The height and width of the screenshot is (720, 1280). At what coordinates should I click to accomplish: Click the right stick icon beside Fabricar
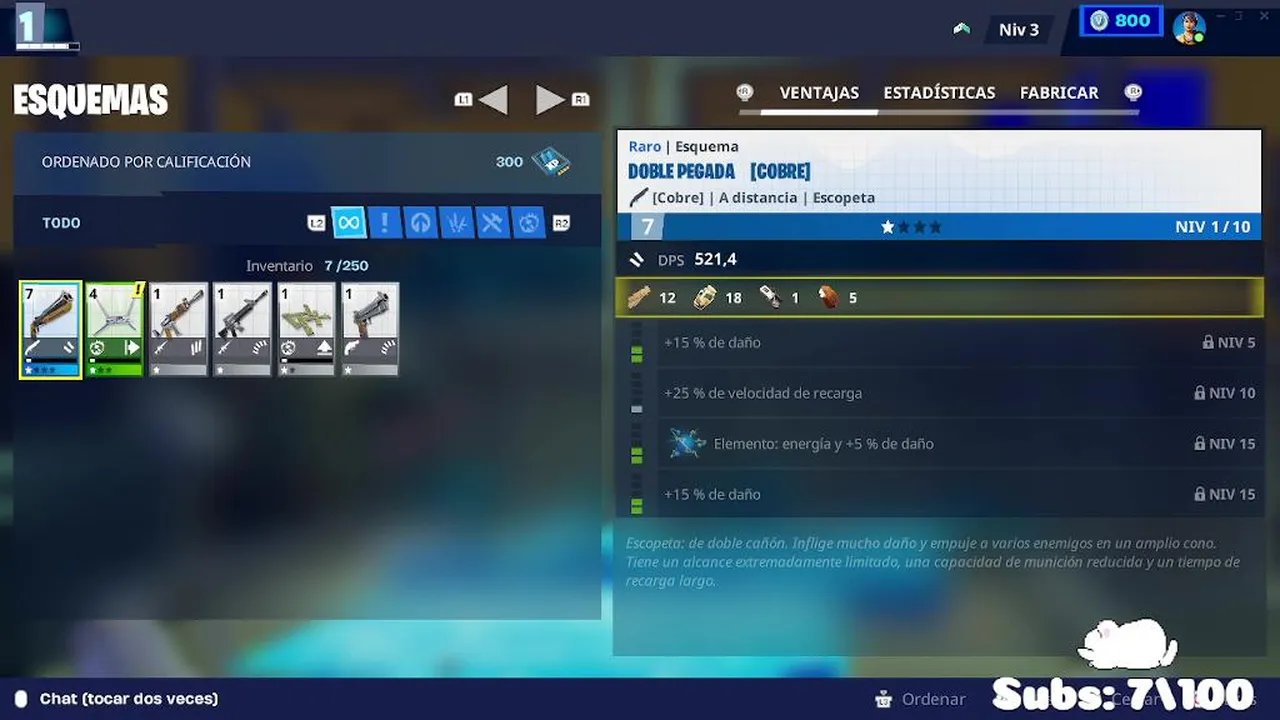(x=1133, y=92)
